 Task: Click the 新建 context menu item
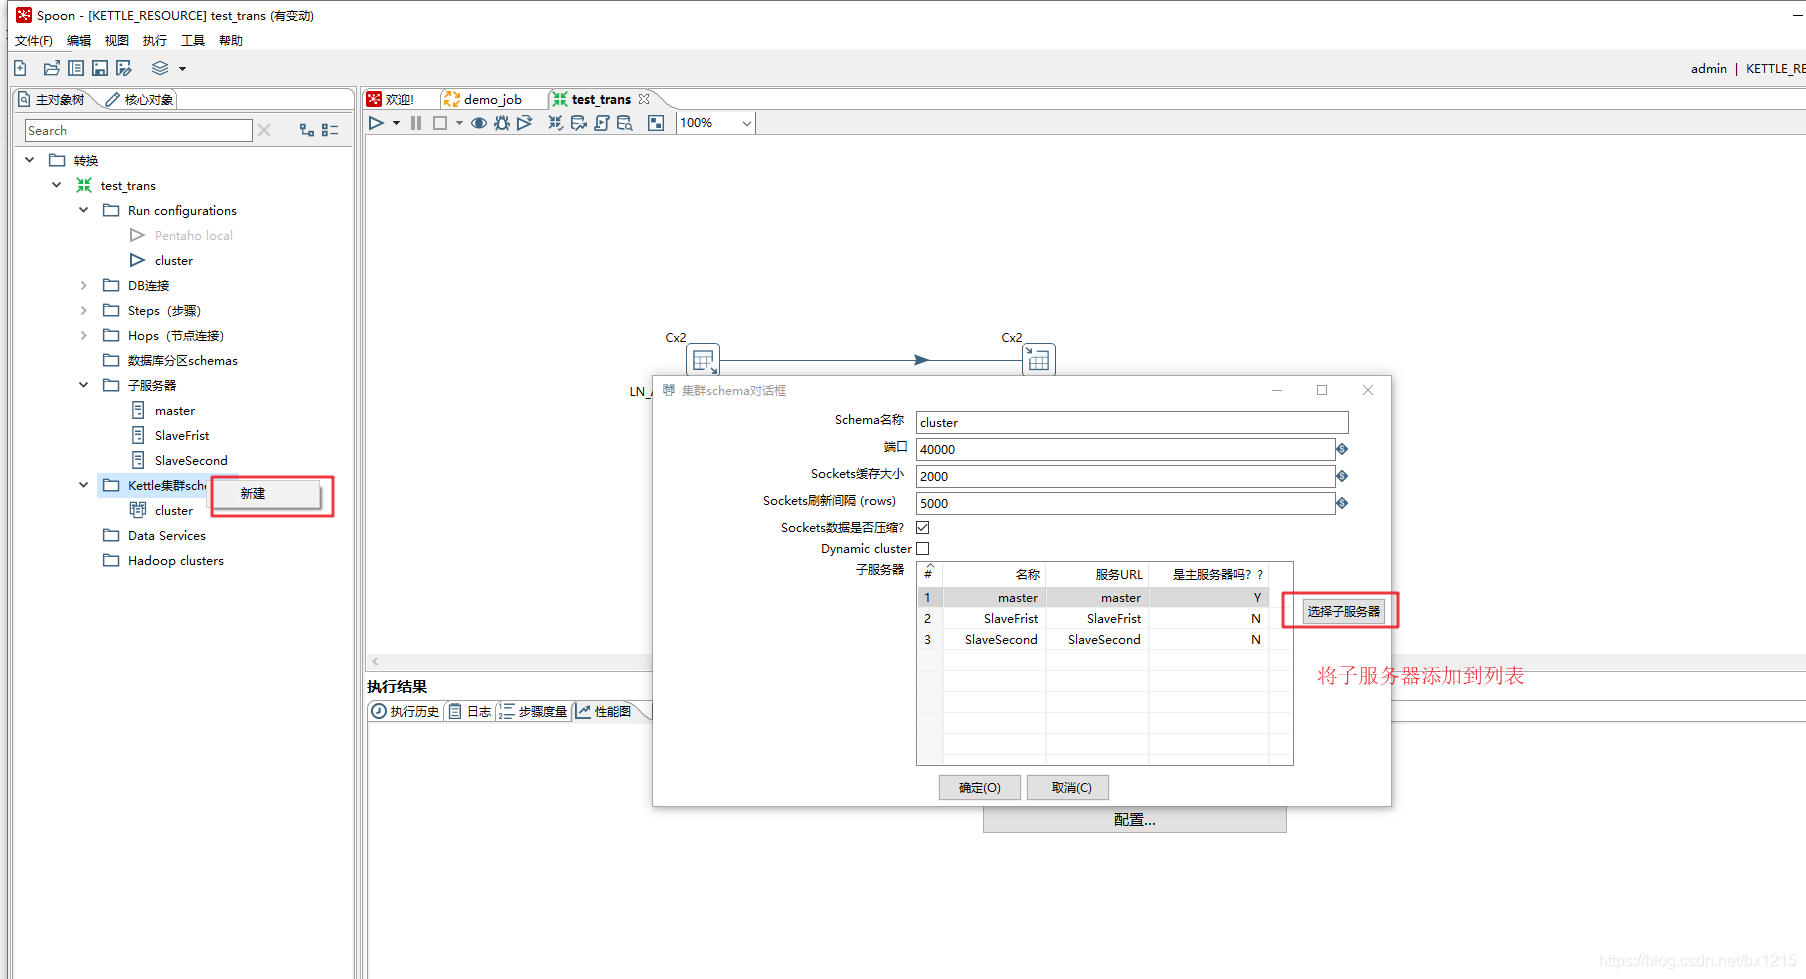coord(266,494)
